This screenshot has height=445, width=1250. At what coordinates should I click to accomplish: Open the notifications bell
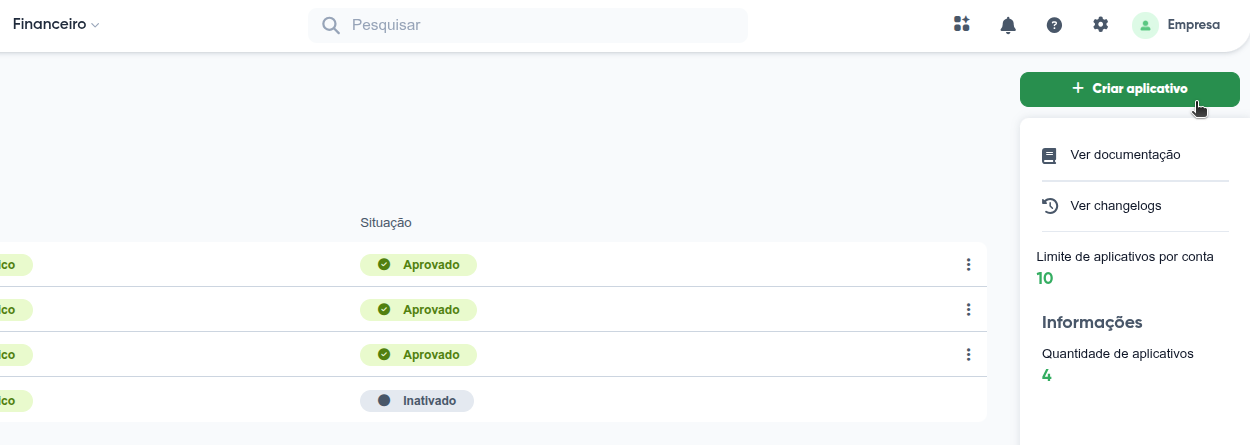coord(1008,25)
